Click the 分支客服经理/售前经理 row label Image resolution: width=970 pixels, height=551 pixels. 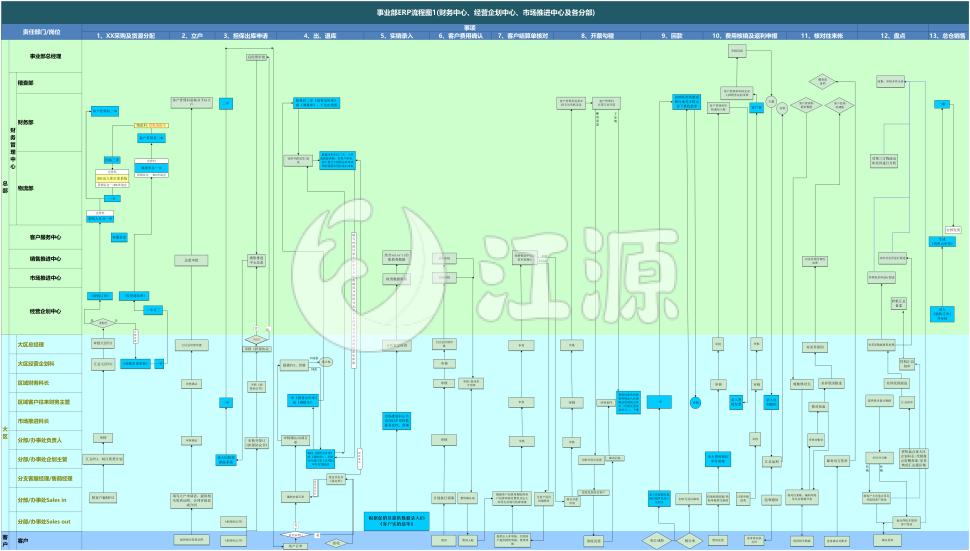click(45, 479)
